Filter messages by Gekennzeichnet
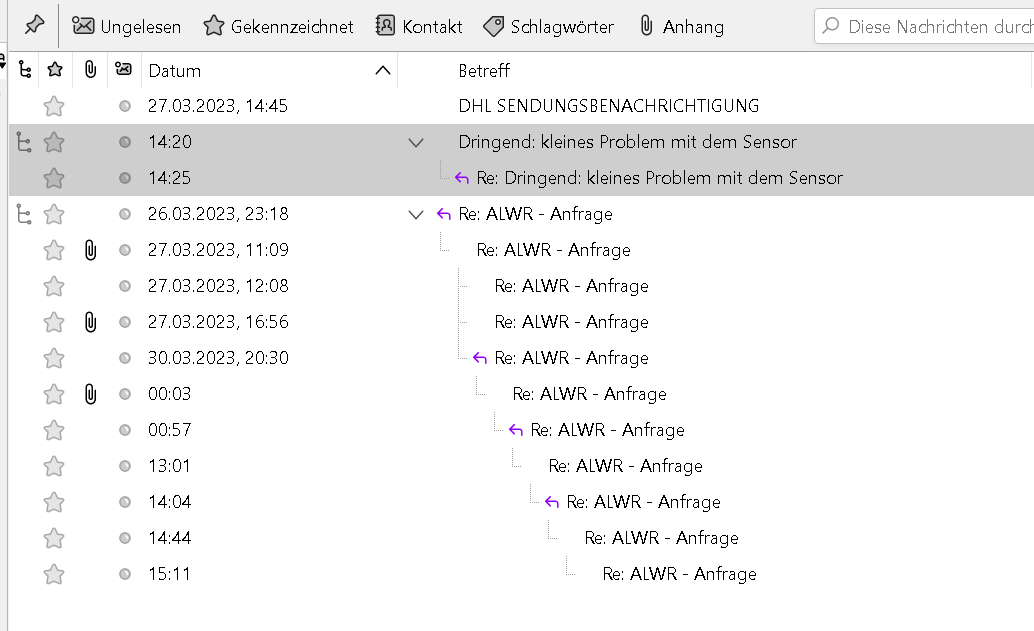The width and height of the screenshot is (1034, 631). tap(278, 27)
